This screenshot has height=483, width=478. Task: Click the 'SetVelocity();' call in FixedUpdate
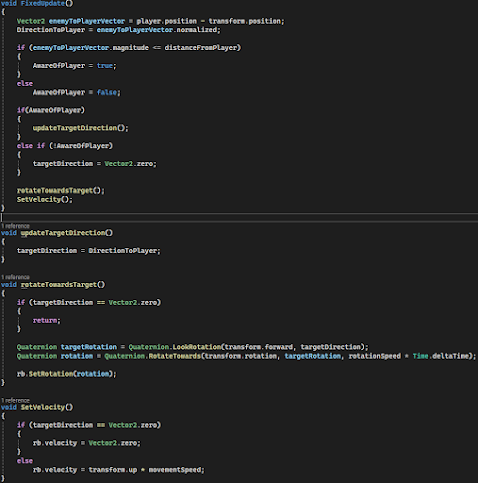(x=45, y=199)
